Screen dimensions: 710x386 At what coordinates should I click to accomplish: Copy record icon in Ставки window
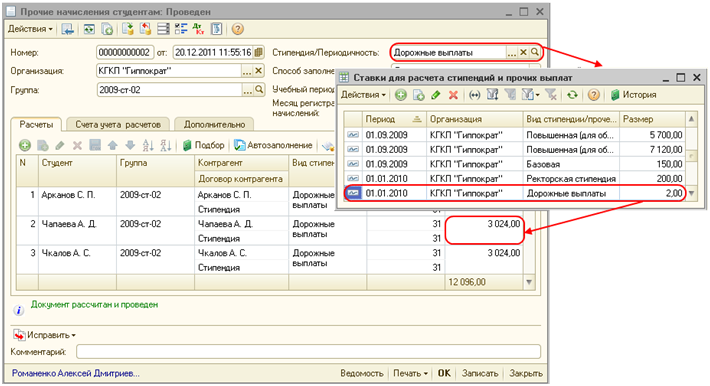coord(418,95)
